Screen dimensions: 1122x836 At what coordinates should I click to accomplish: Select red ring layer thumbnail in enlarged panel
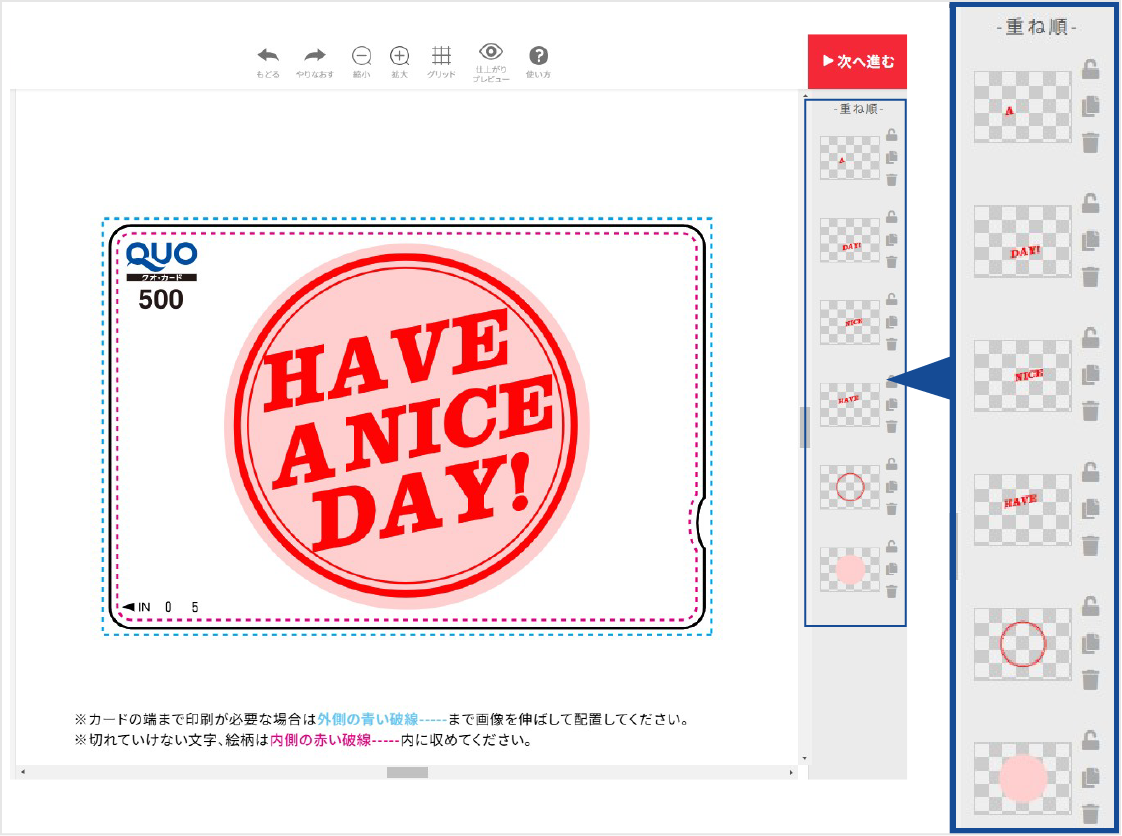pyautogui.click(x=1022, y=644)
